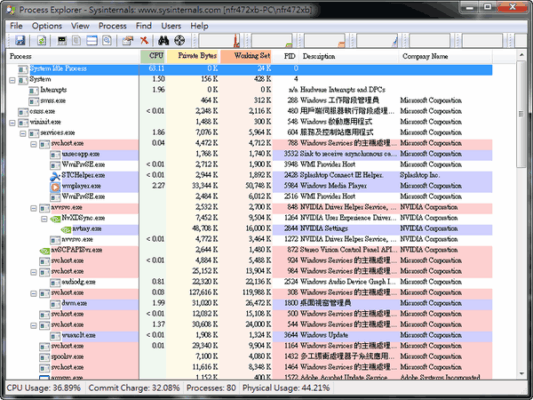
Task: Collapse the svchost.exe PID 308 node
Action: point(33,293)
